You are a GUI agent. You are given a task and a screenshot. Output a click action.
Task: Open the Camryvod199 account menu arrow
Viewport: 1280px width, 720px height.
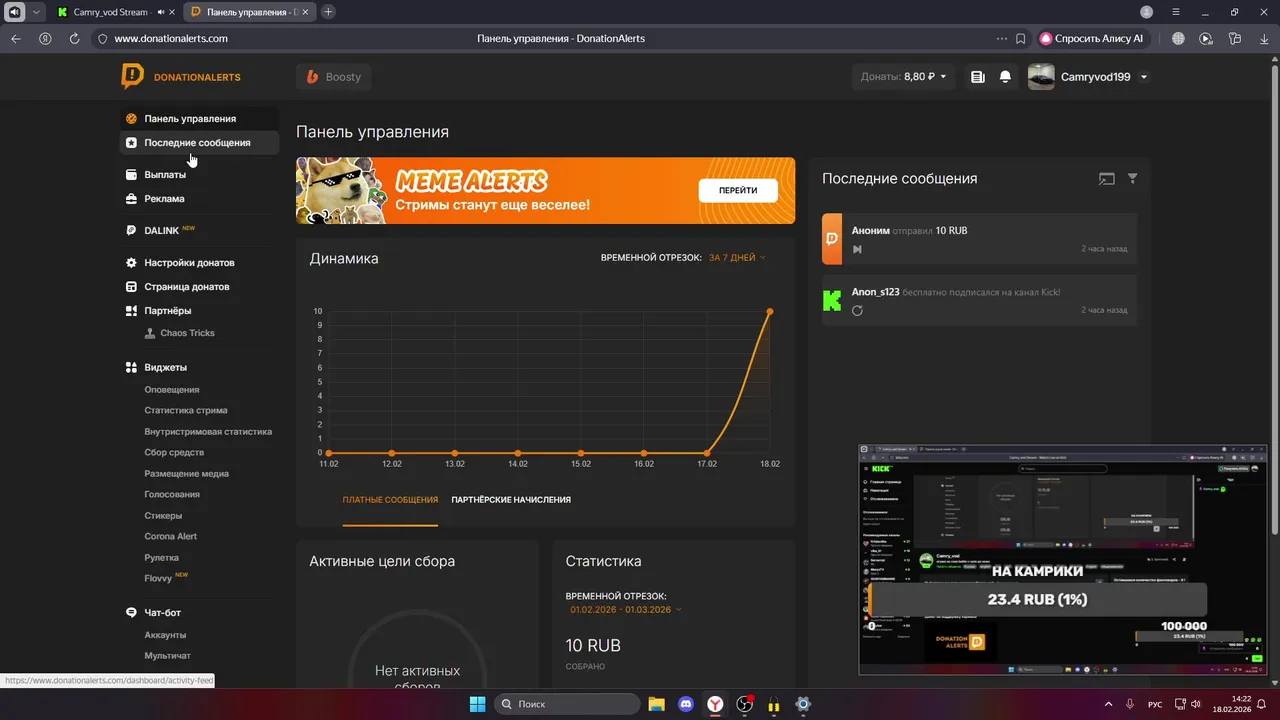(1144, 77)
